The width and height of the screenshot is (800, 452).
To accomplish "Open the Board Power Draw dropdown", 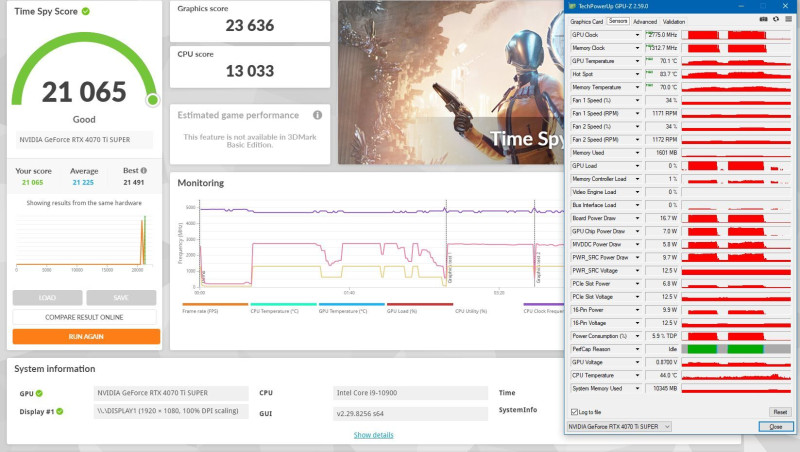I will coord(637,218).
